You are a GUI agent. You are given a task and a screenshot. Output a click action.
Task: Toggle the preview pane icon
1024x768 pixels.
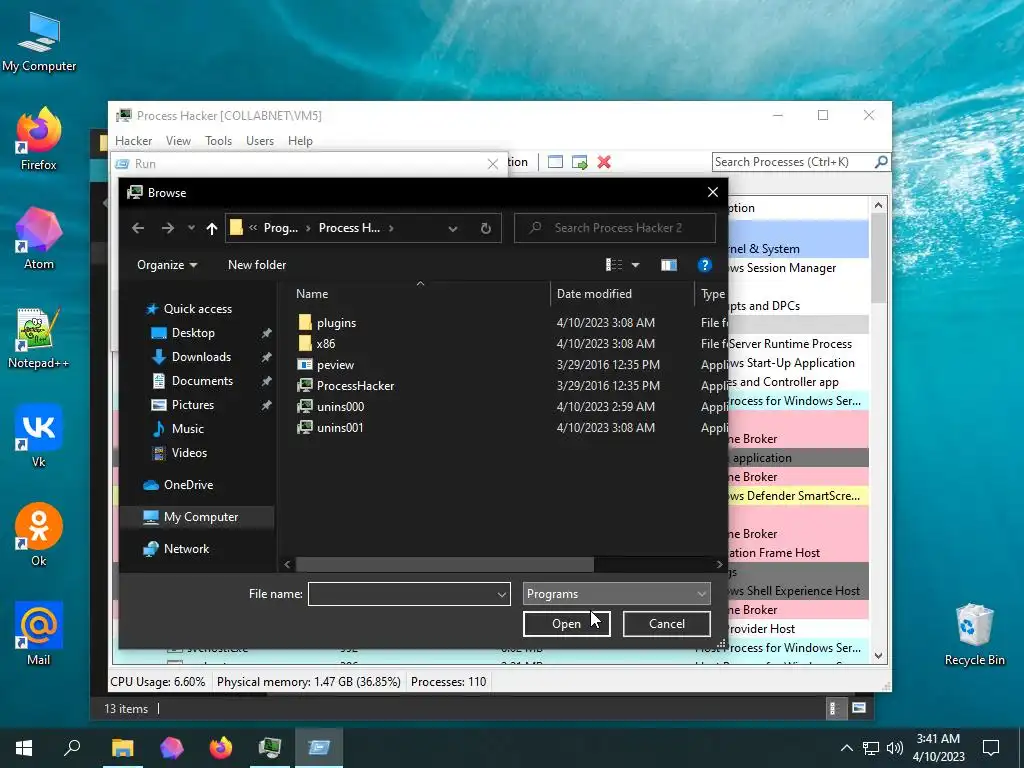[669, 264]
